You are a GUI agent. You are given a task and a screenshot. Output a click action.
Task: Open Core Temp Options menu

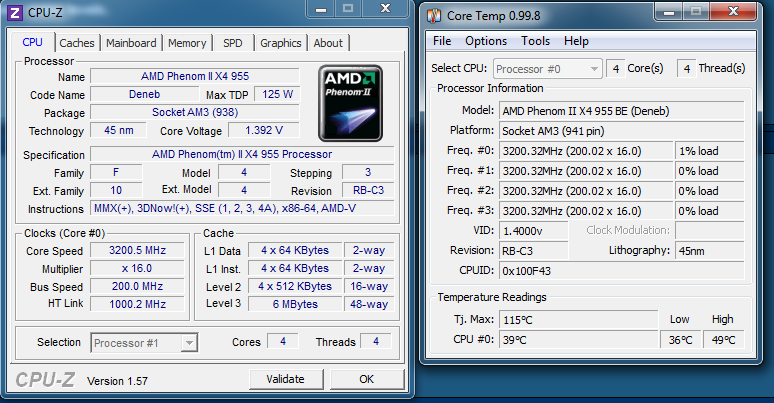point(486,41)
